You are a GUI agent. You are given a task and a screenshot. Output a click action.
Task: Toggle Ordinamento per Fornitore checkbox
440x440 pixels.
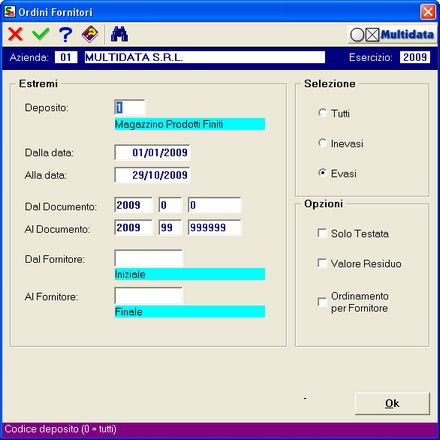[x=322, y=302]
